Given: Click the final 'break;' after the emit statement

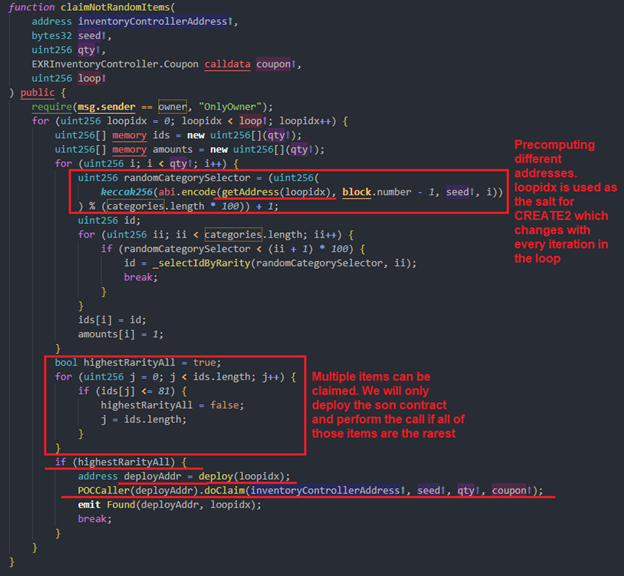Looking at the screenshot, I should tap(95, 519).
